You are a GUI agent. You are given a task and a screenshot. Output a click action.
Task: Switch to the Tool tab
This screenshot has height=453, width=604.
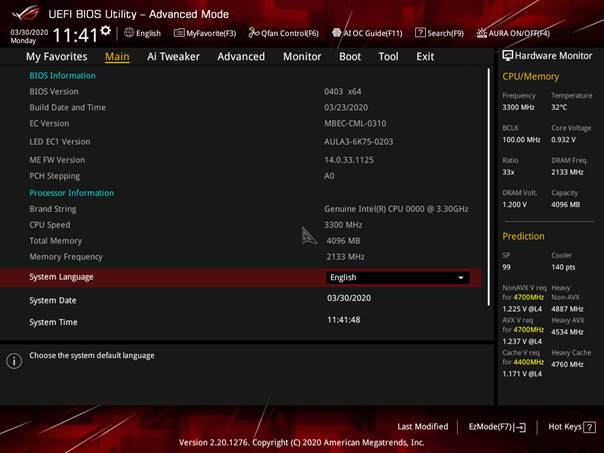click(x=388, y=57)
